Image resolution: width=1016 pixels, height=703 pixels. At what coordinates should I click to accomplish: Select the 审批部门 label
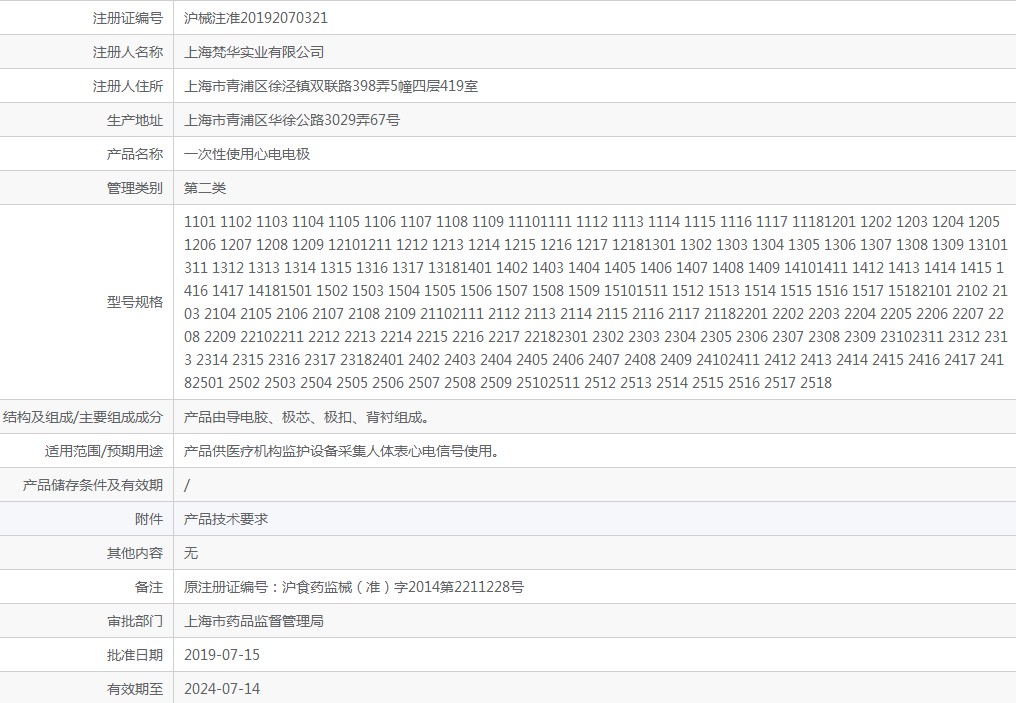[135, 621]
